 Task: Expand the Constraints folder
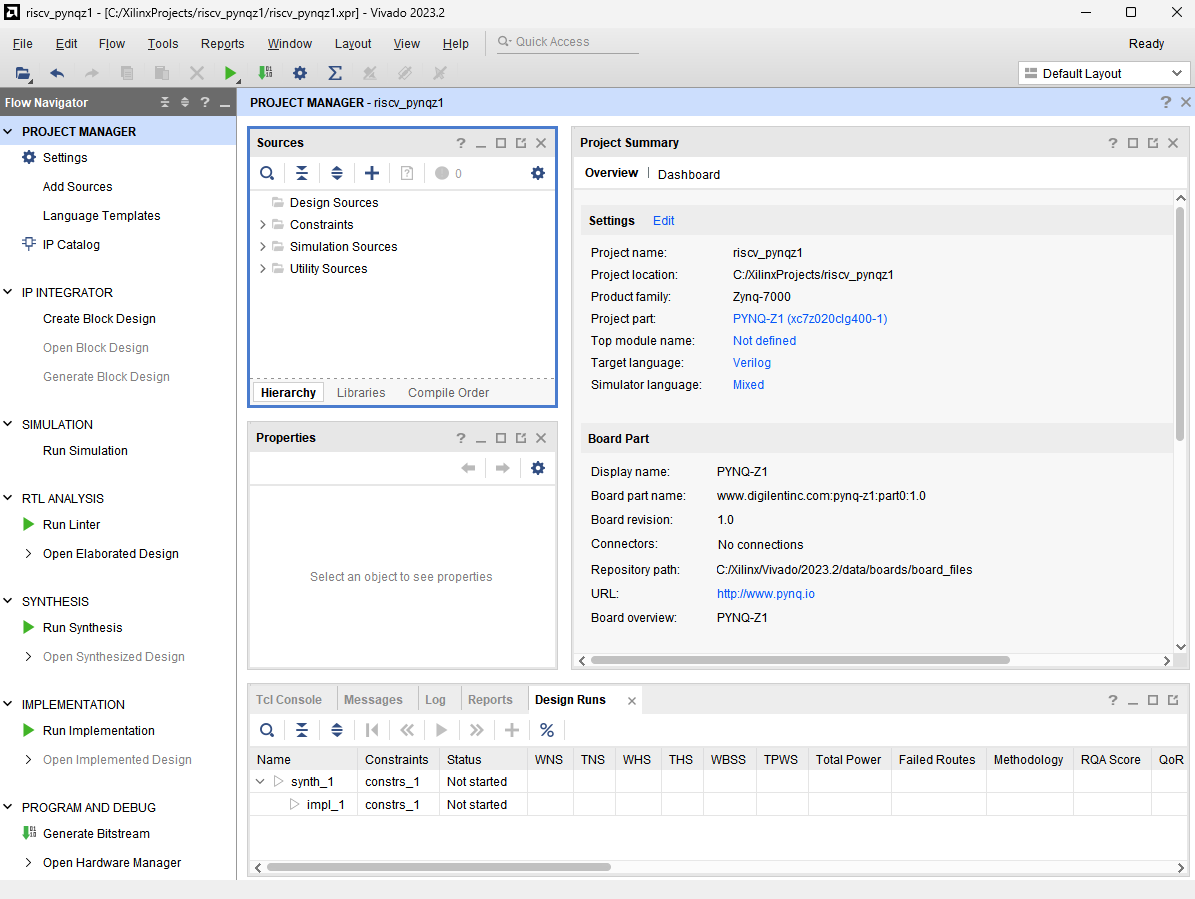pos(263,225)
